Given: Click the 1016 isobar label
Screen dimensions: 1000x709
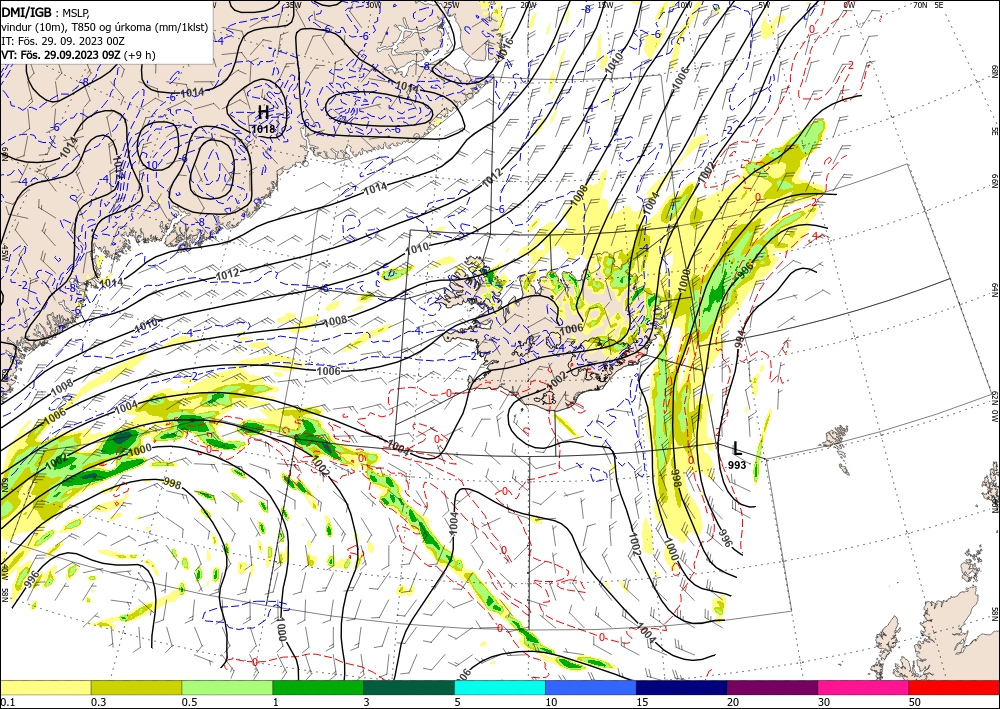Looking at the screenshot, I should 504,50.
